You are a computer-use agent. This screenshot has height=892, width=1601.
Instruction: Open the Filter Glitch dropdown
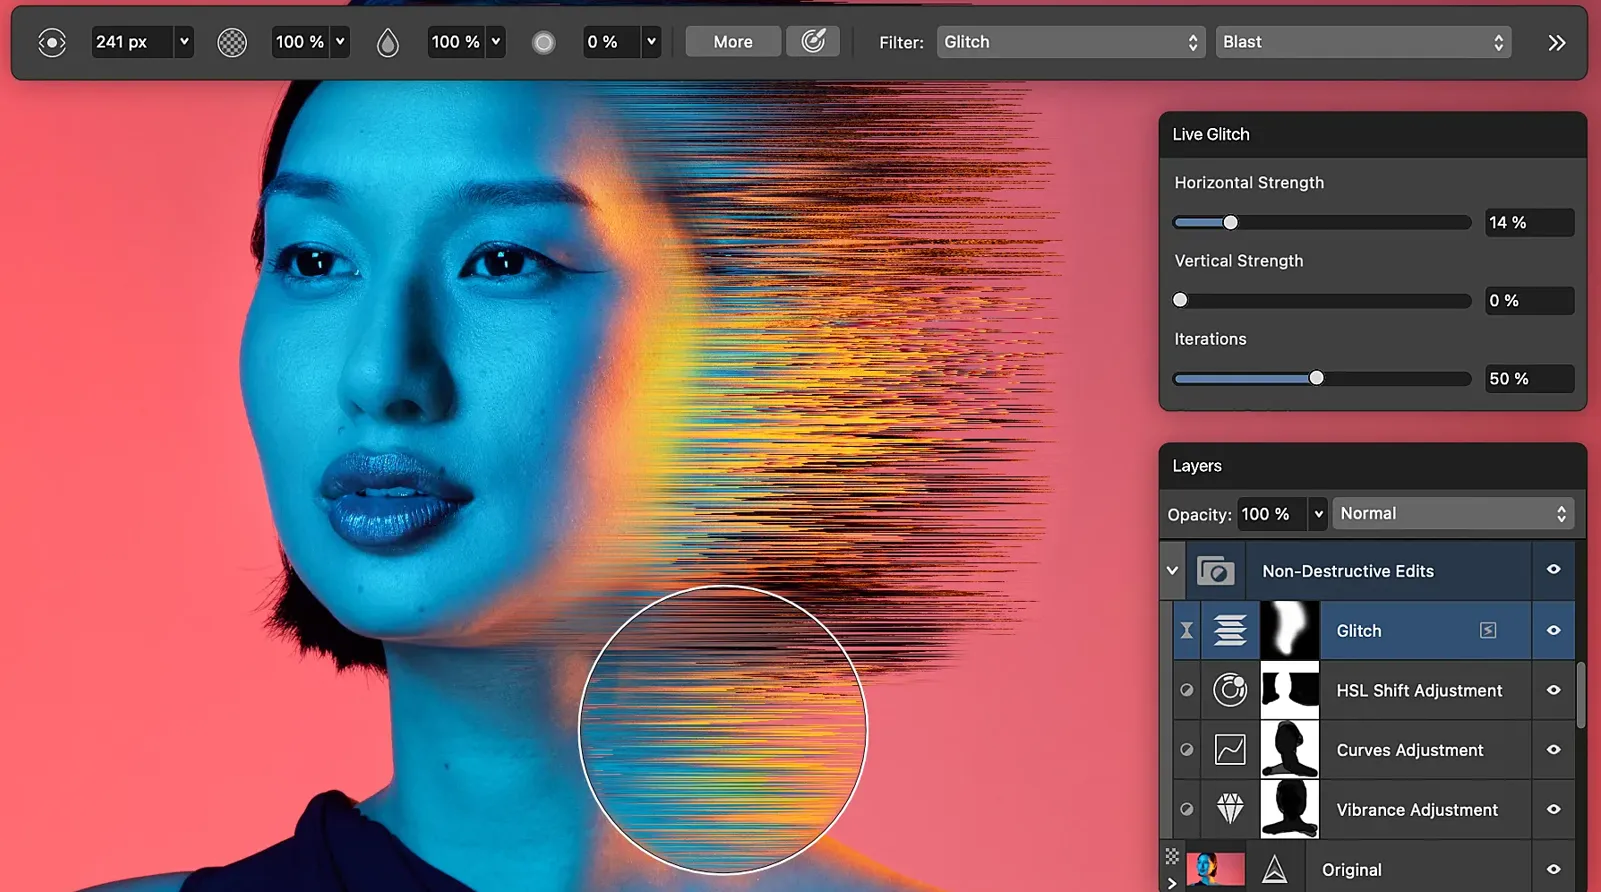pyautogui.click(x=1069, y=42)
